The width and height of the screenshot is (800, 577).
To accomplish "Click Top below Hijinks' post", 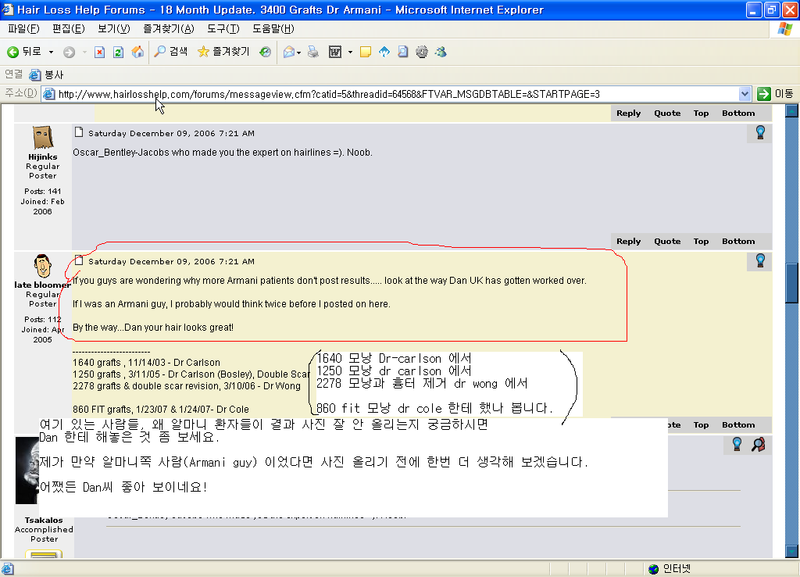I will [x=701, y=241].
